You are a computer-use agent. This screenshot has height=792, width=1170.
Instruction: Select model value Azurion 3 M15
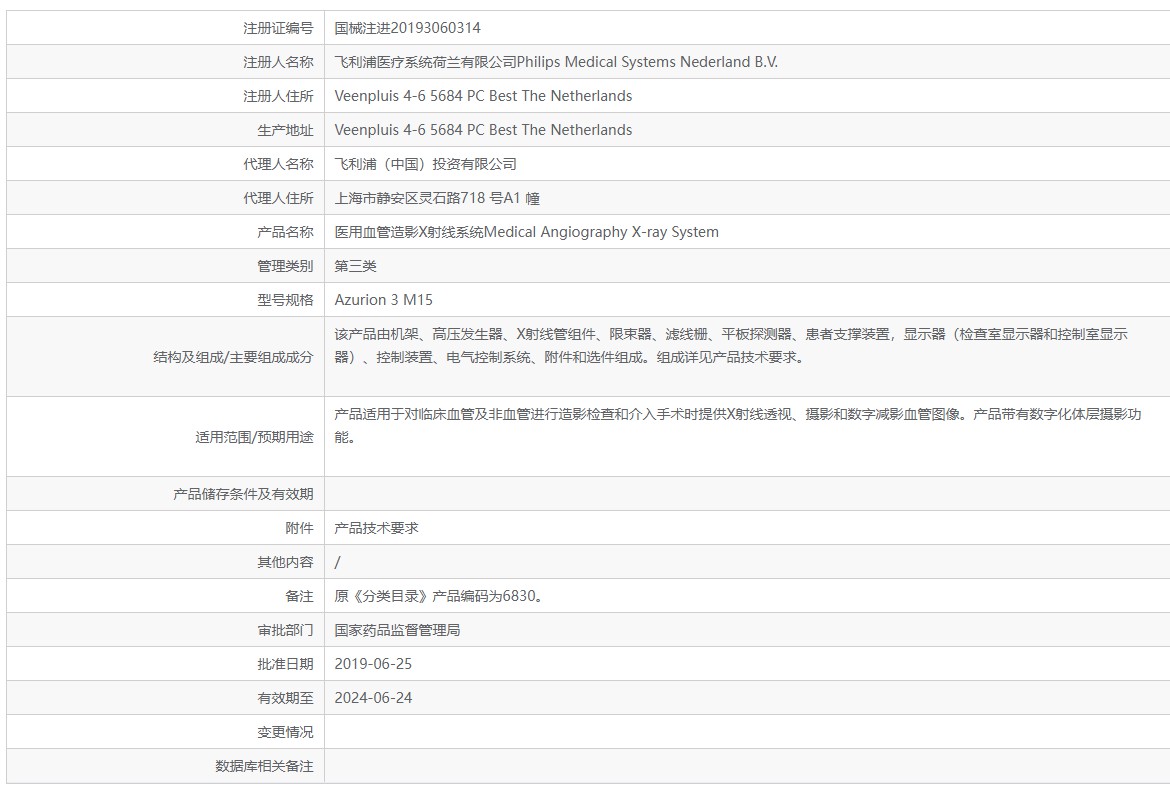[x=384, y=300]
